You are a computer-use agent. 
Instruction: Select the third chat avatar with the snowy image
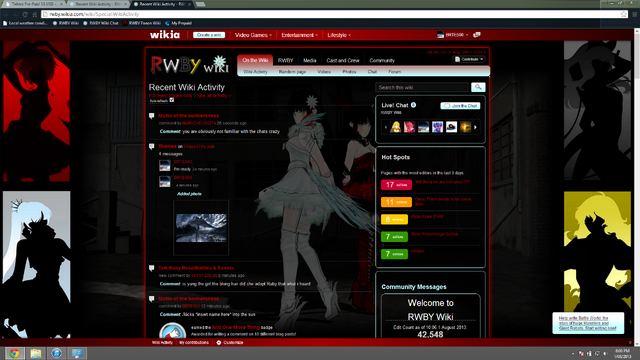[x=423, y=127]
